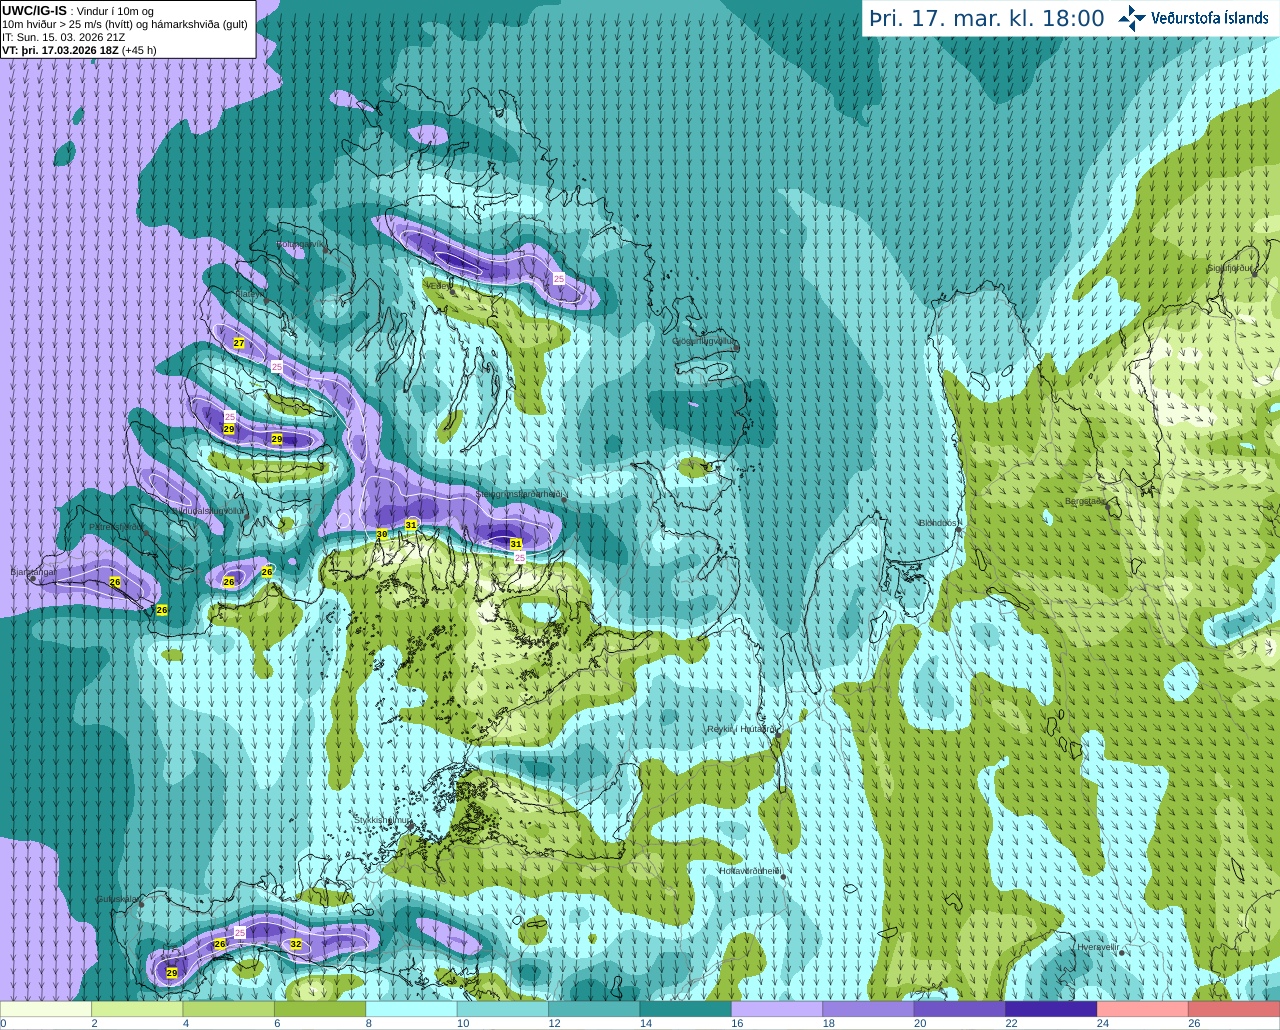Screen dimensions: 1280x1030
Task: Click the yellow '30' gust label
Action: coord(381,535)
